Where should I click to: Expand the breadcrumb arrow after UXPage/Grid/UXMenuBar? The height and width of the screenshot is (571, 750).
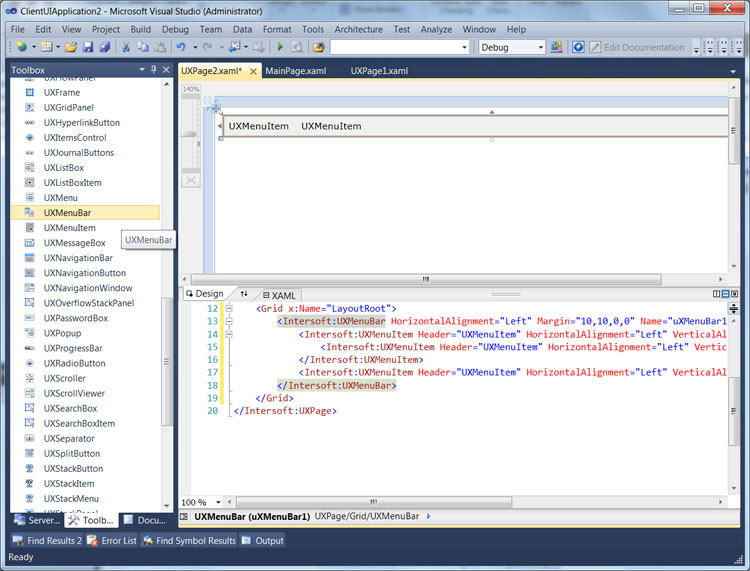pos(429,516)
